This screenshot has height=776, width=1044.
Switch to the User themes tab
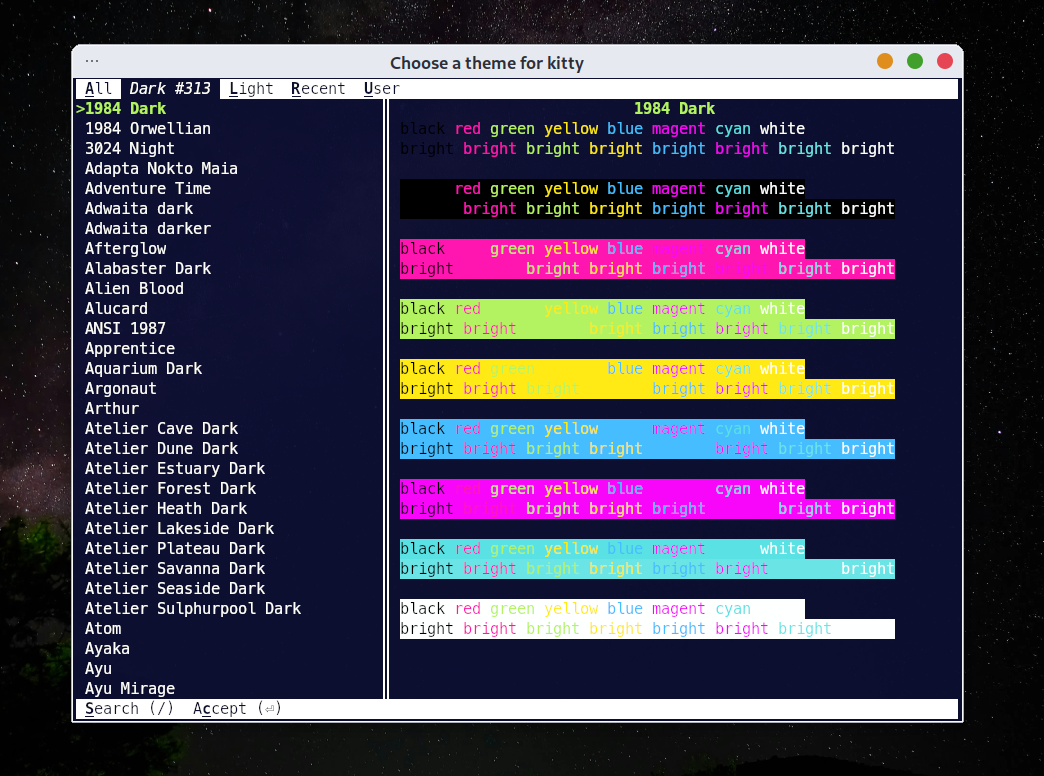pyautogui.click(x=382, y=89)
